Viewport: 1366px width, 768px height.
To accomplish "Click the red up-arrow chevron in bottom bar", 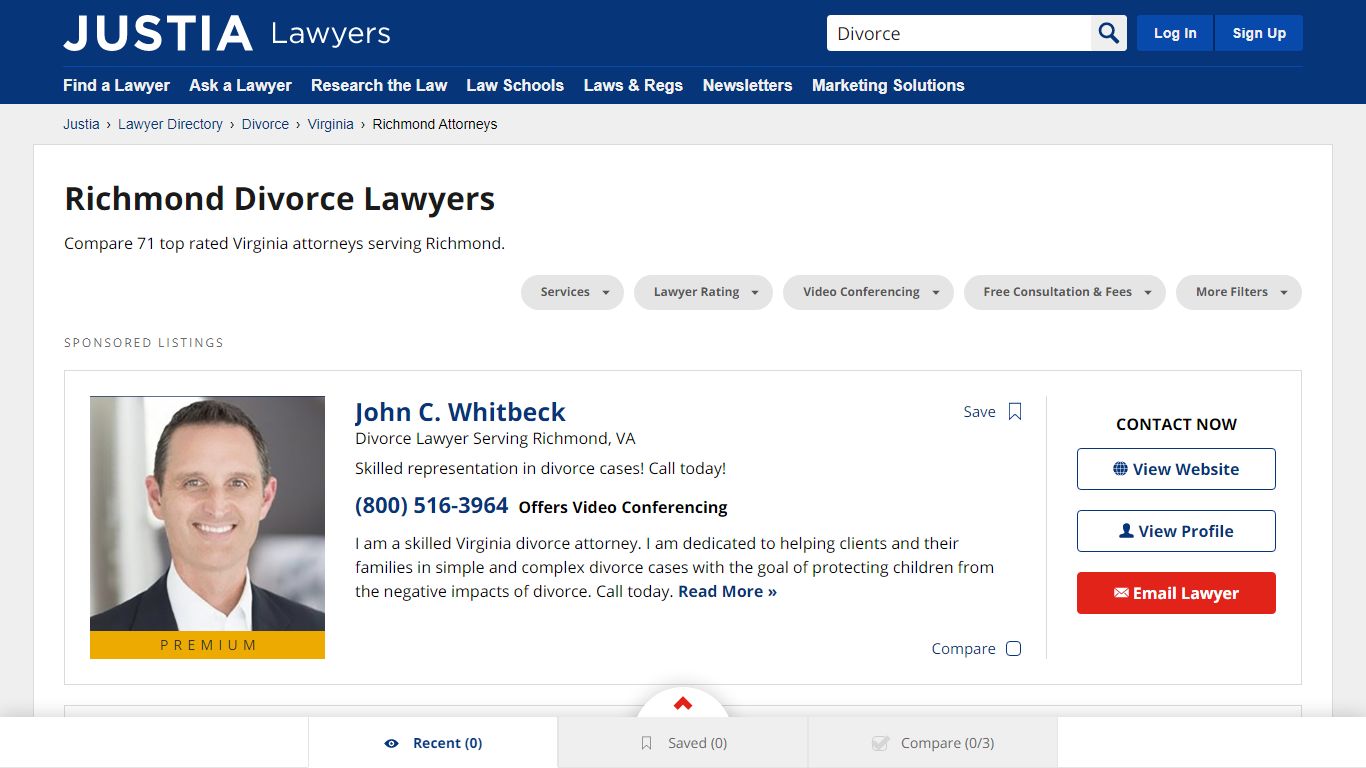I will [x=683, y=704].
